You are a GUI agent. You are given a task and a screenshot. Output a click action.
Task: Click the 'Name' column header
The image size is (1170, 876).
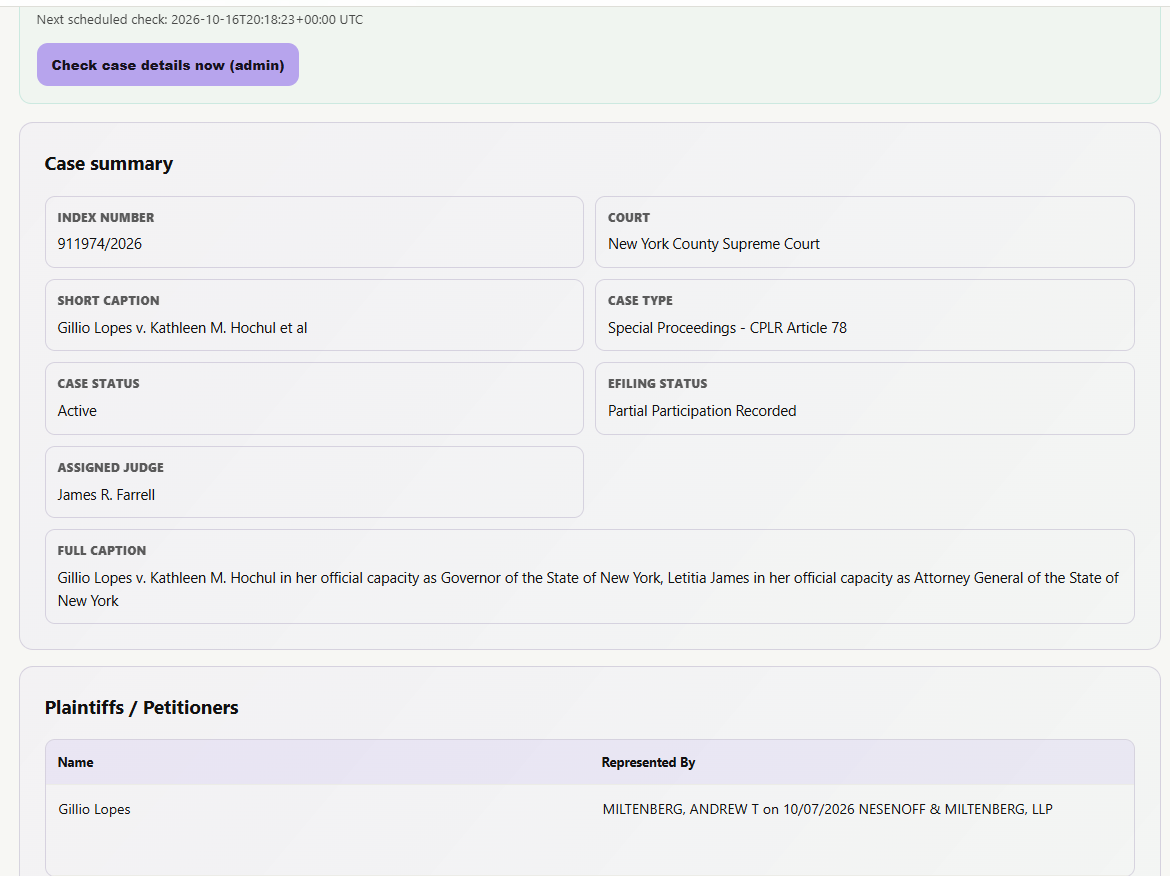click(75, 762)
